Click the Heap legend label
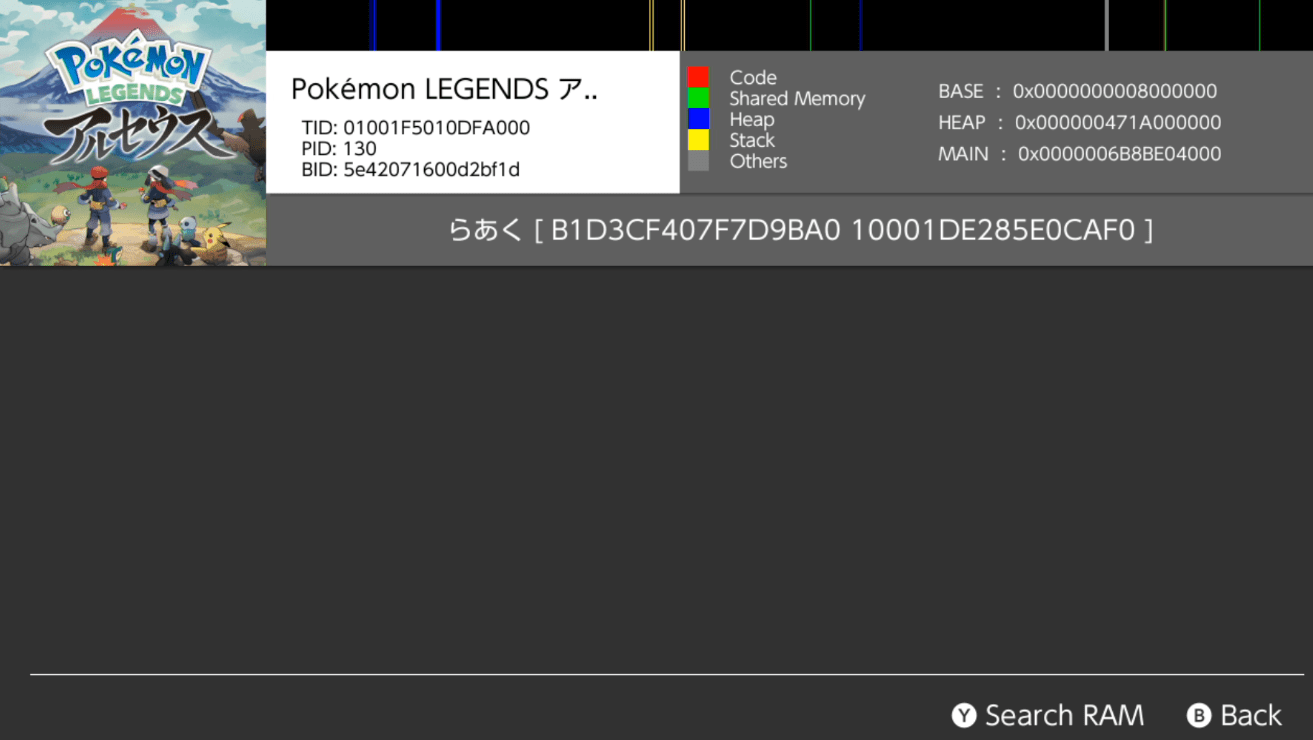Image resolution: width=1313 pixels, height=740 pixels. coord(752,119)
